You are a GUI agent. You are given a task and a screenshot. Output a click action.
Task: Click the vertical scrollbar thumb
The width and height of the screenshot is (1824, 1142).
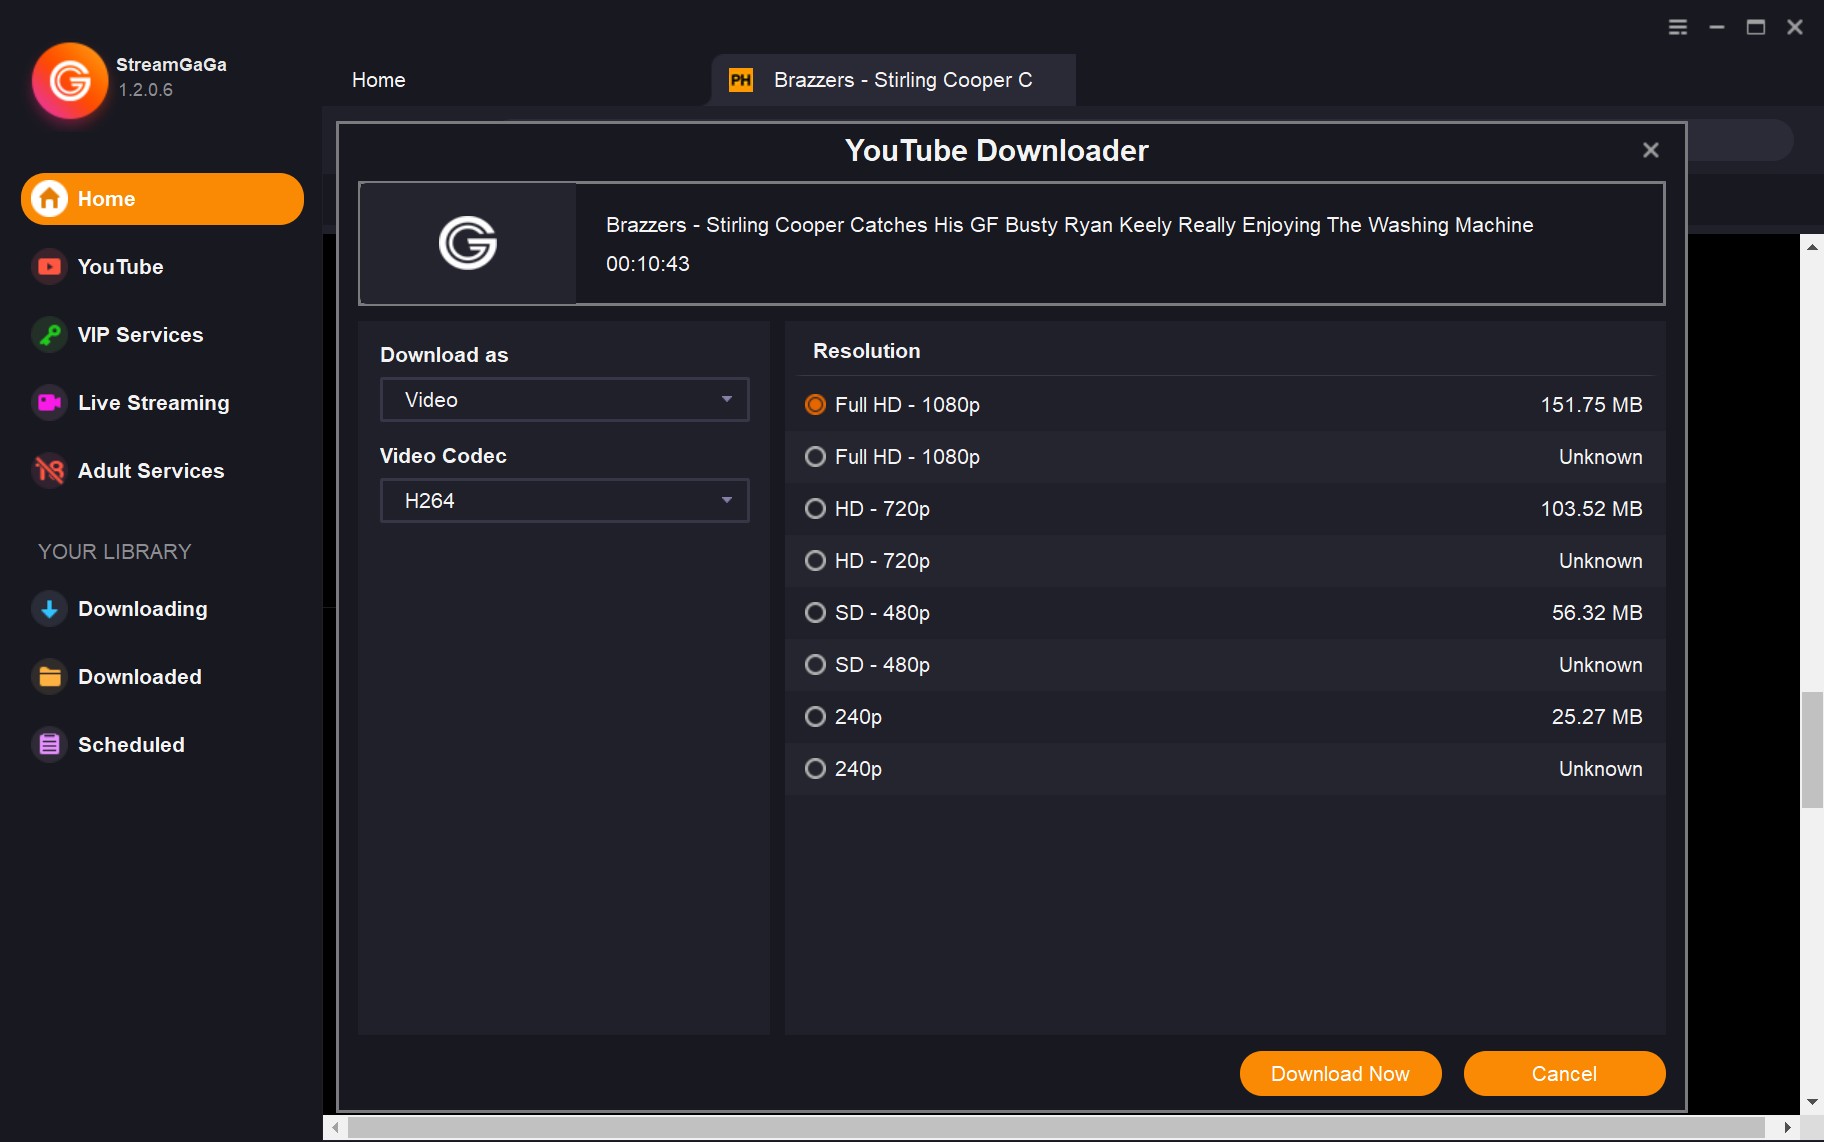tap(1812, 749)
